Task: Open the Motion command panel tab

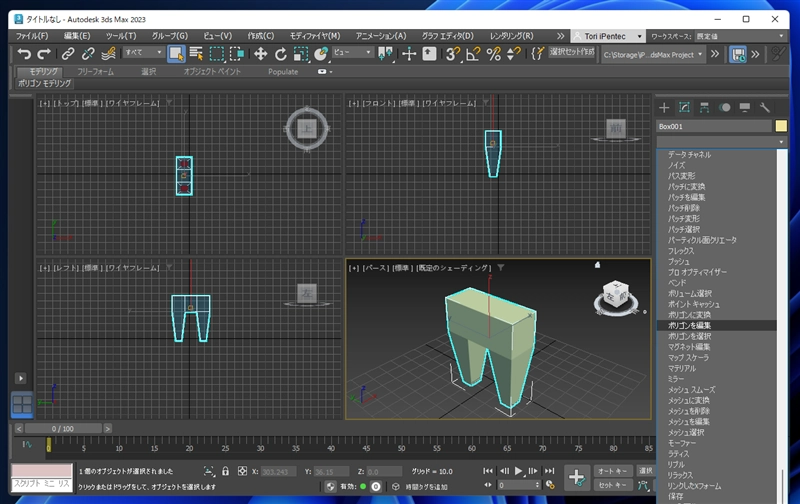Action: (x=724, y=108)
